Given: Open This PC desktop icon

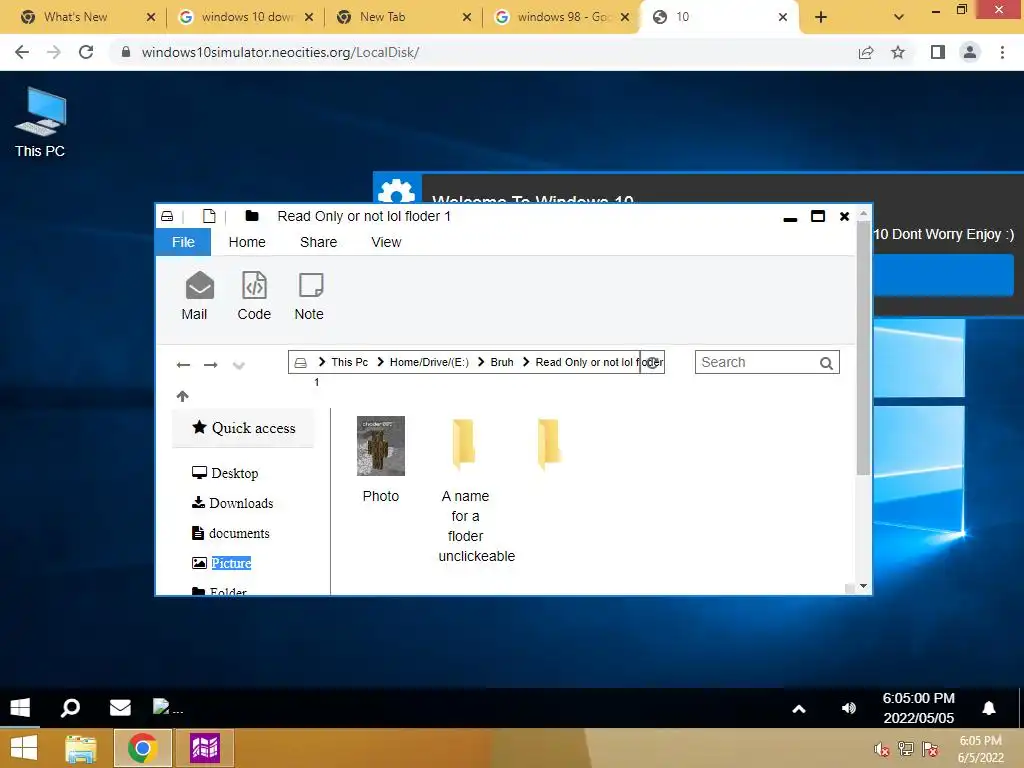Looking at the screenshot, I should pos(40,123).
